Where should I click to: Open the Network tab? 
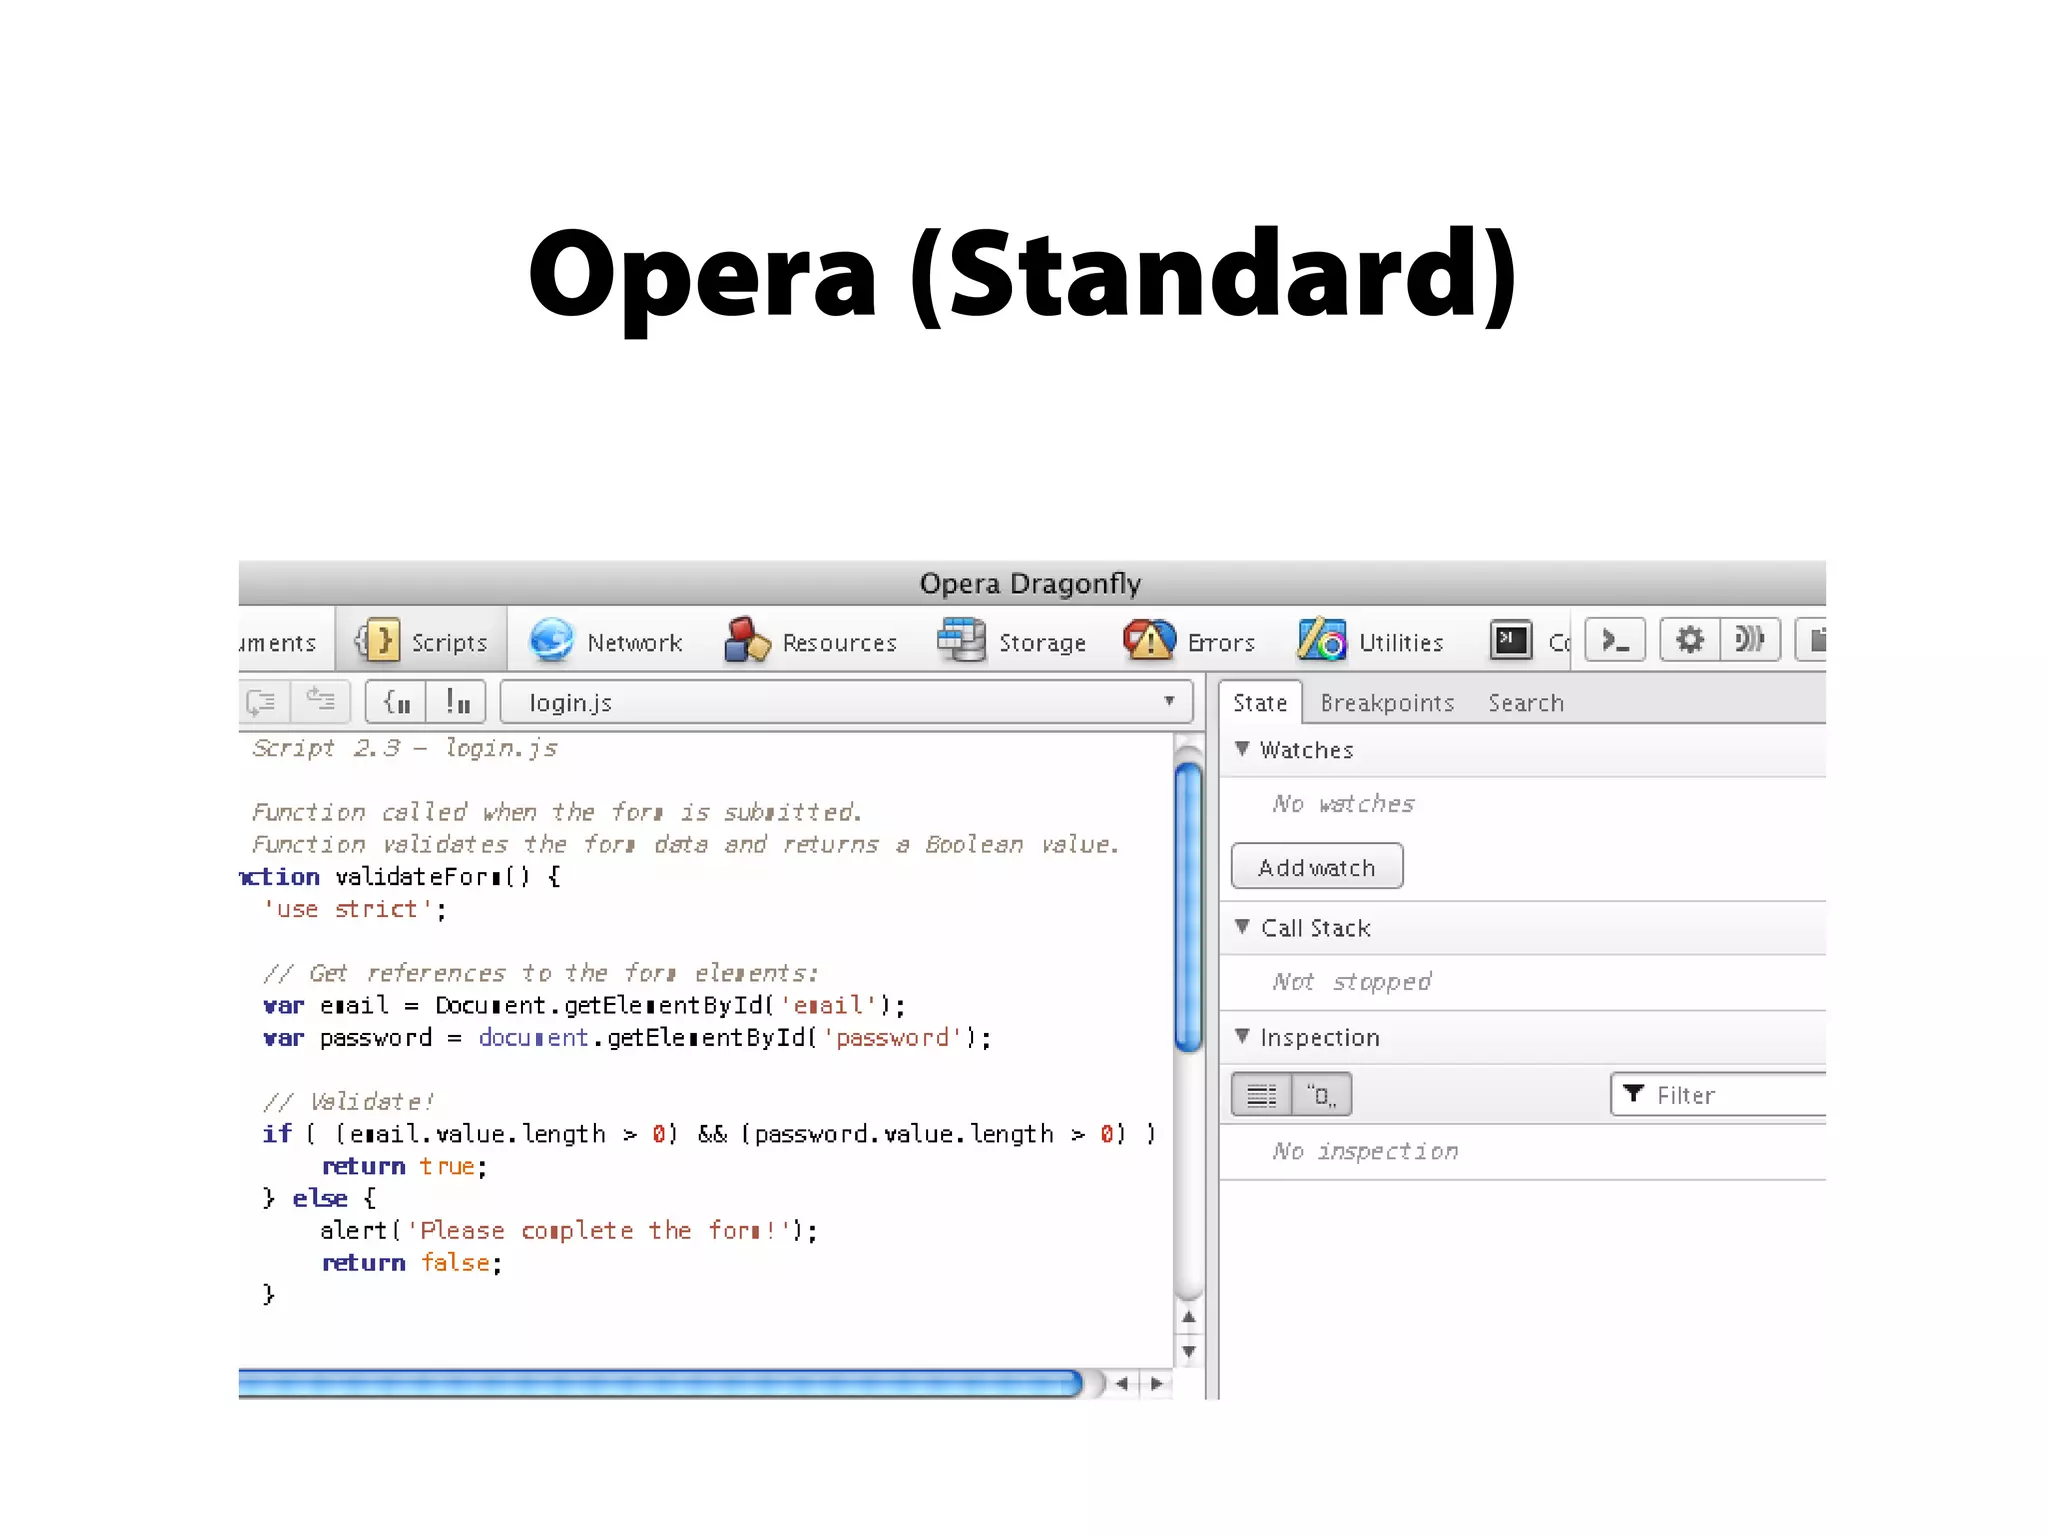[x=606, y=641]
